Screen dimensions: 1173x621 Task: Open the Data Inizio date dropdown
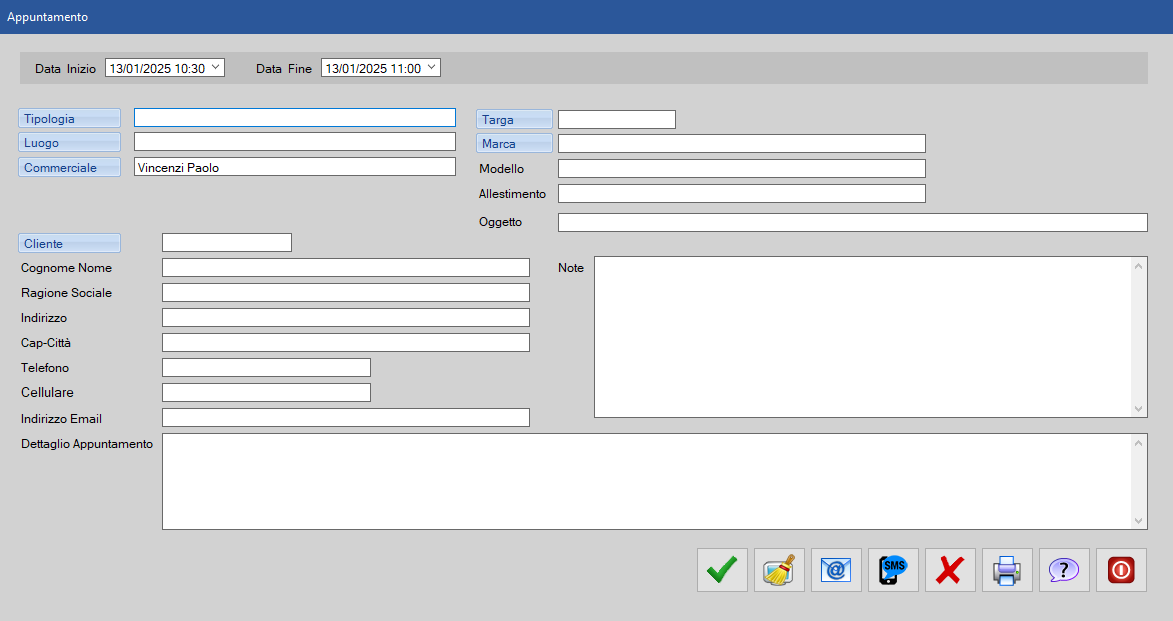click(x=216, y=68)
